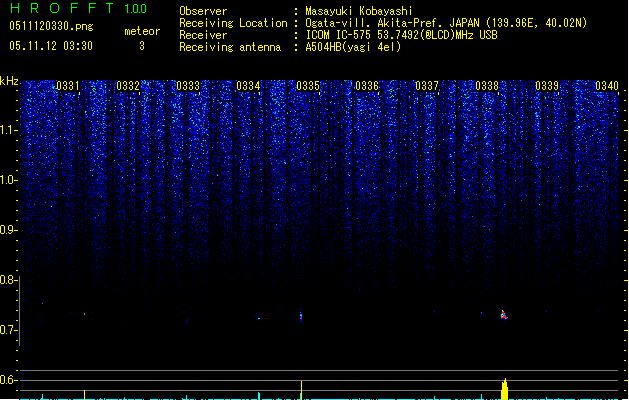Click the Observer field label
Screen dimensions: 629x400
203,11
